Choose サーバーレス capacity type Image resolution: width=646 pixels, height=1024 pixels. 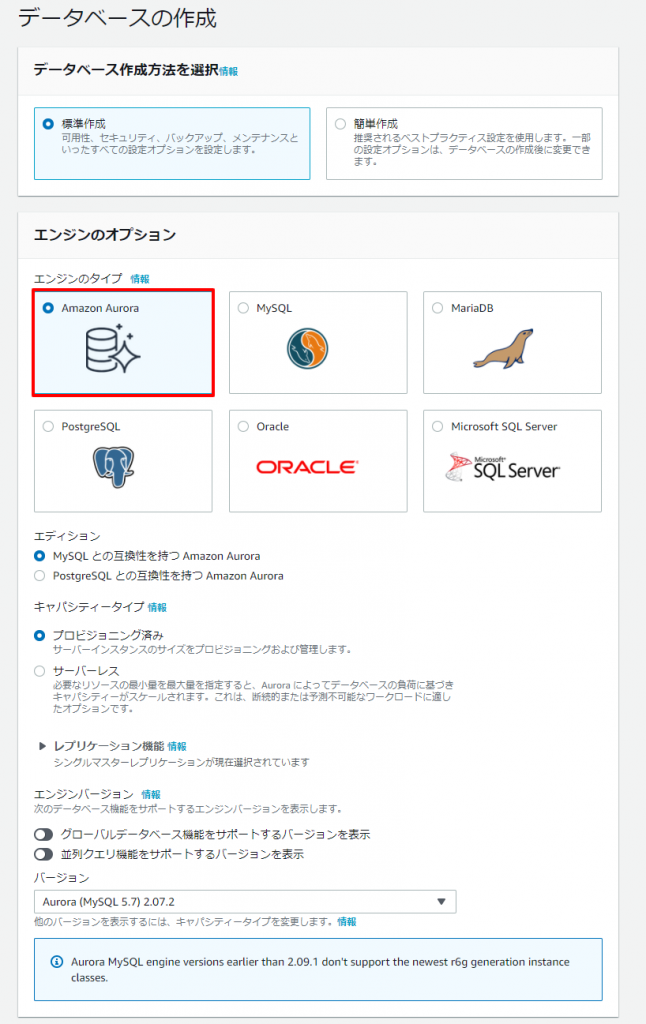40,671
